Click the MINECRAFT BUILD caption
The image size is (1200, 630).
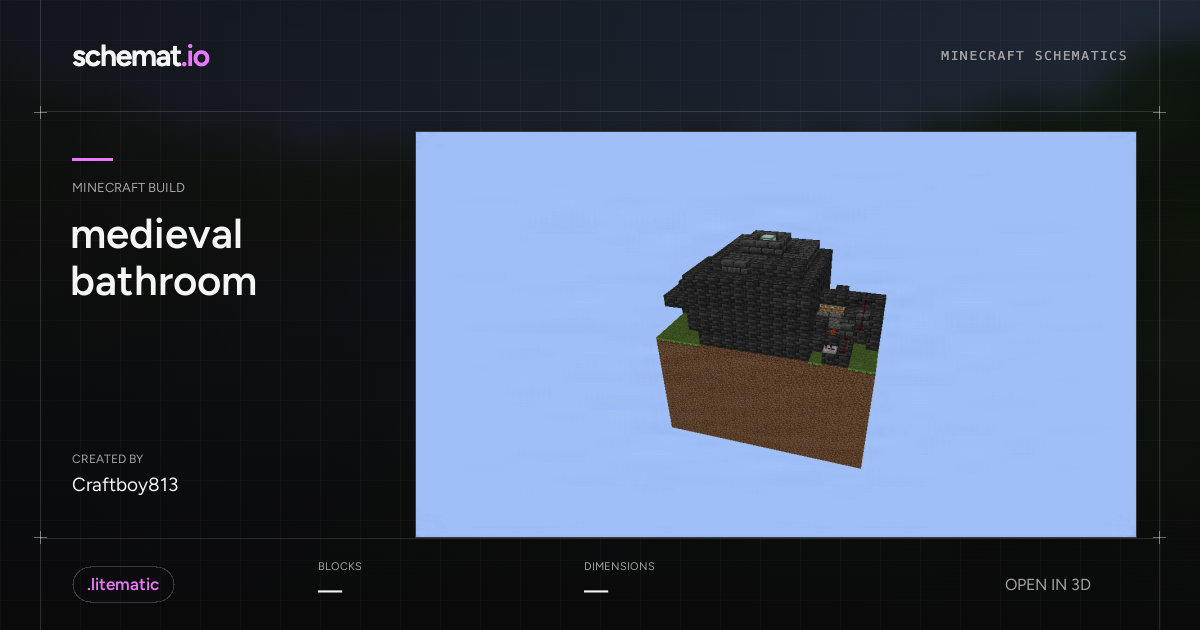tap(128, 187)
